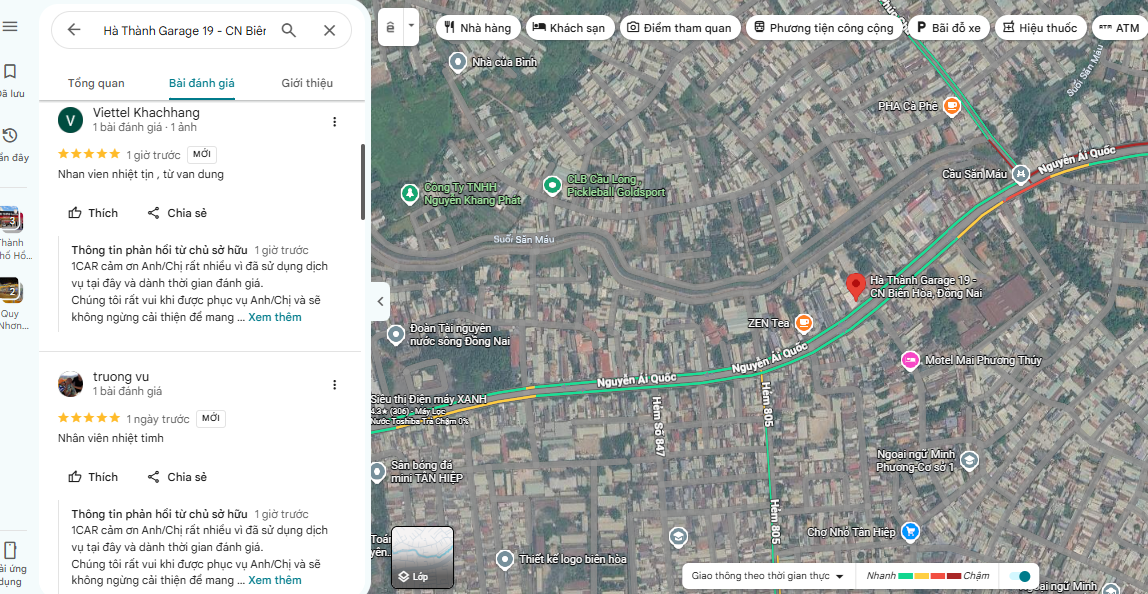Open the mobile app sidebar icon
Image resolution: width=1148 pixels, height=594 pixels.
click(10, 550)
